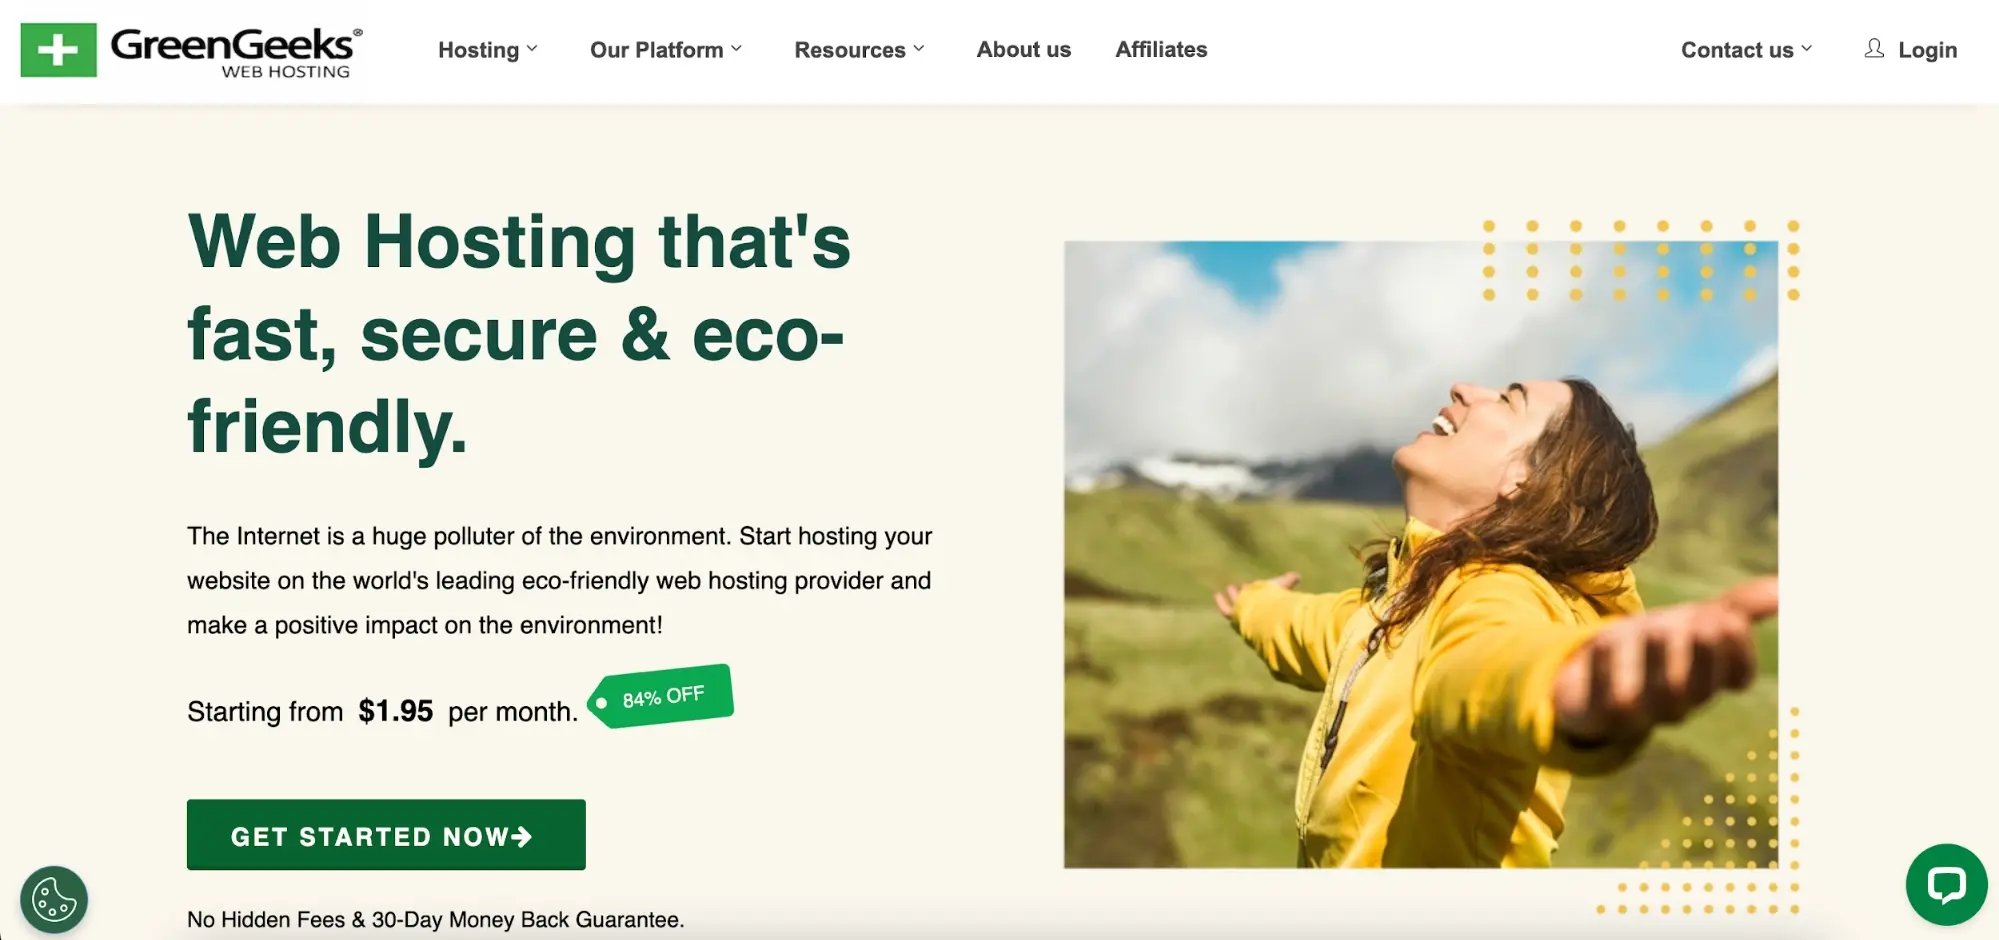This screenshot has height=940, width=1999.
Task: Click the green plus logo icon
Action: tap(58, 50)
